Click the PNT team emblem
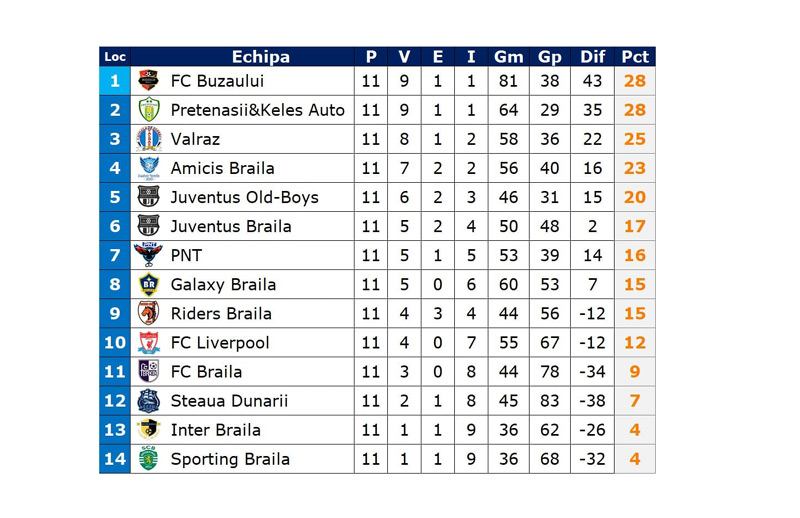 click(x=148, y=255)
